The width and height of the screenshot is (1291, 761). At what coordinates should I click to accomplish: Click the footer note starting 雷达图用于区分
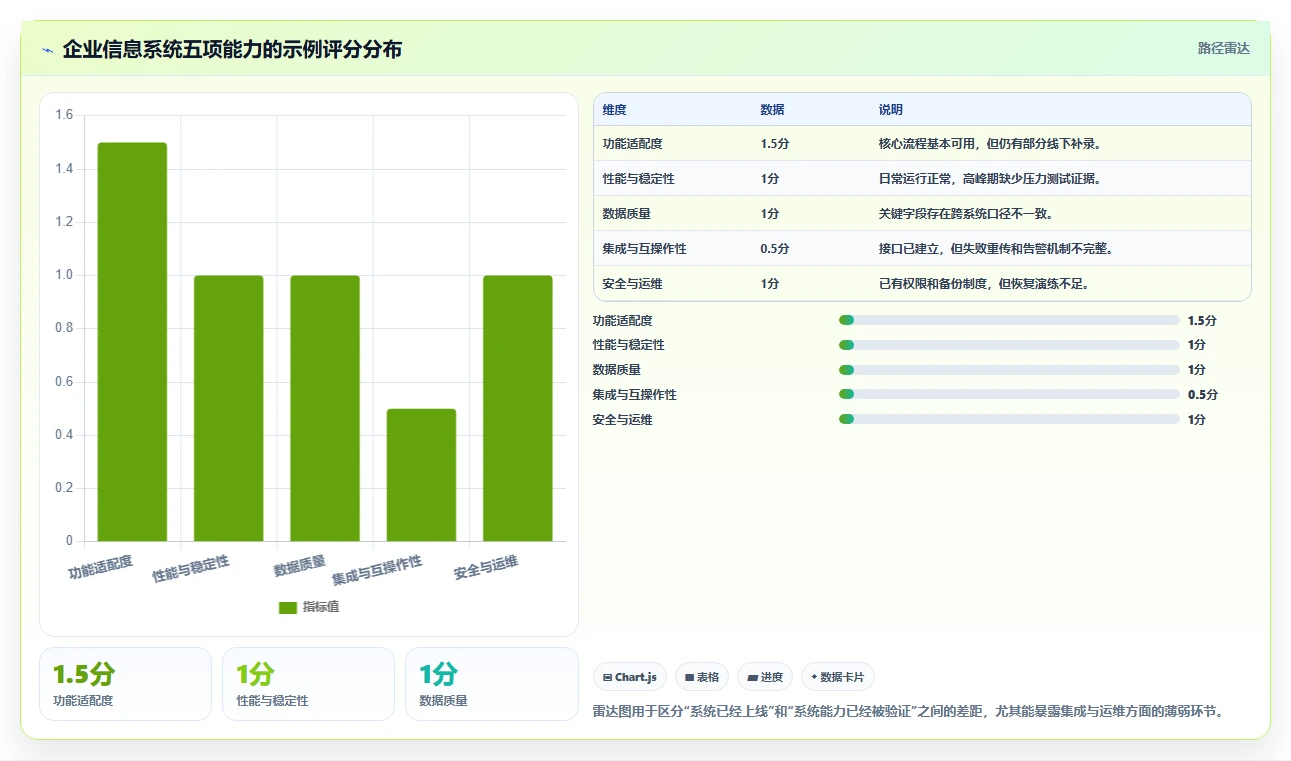(x=908, y=712)
